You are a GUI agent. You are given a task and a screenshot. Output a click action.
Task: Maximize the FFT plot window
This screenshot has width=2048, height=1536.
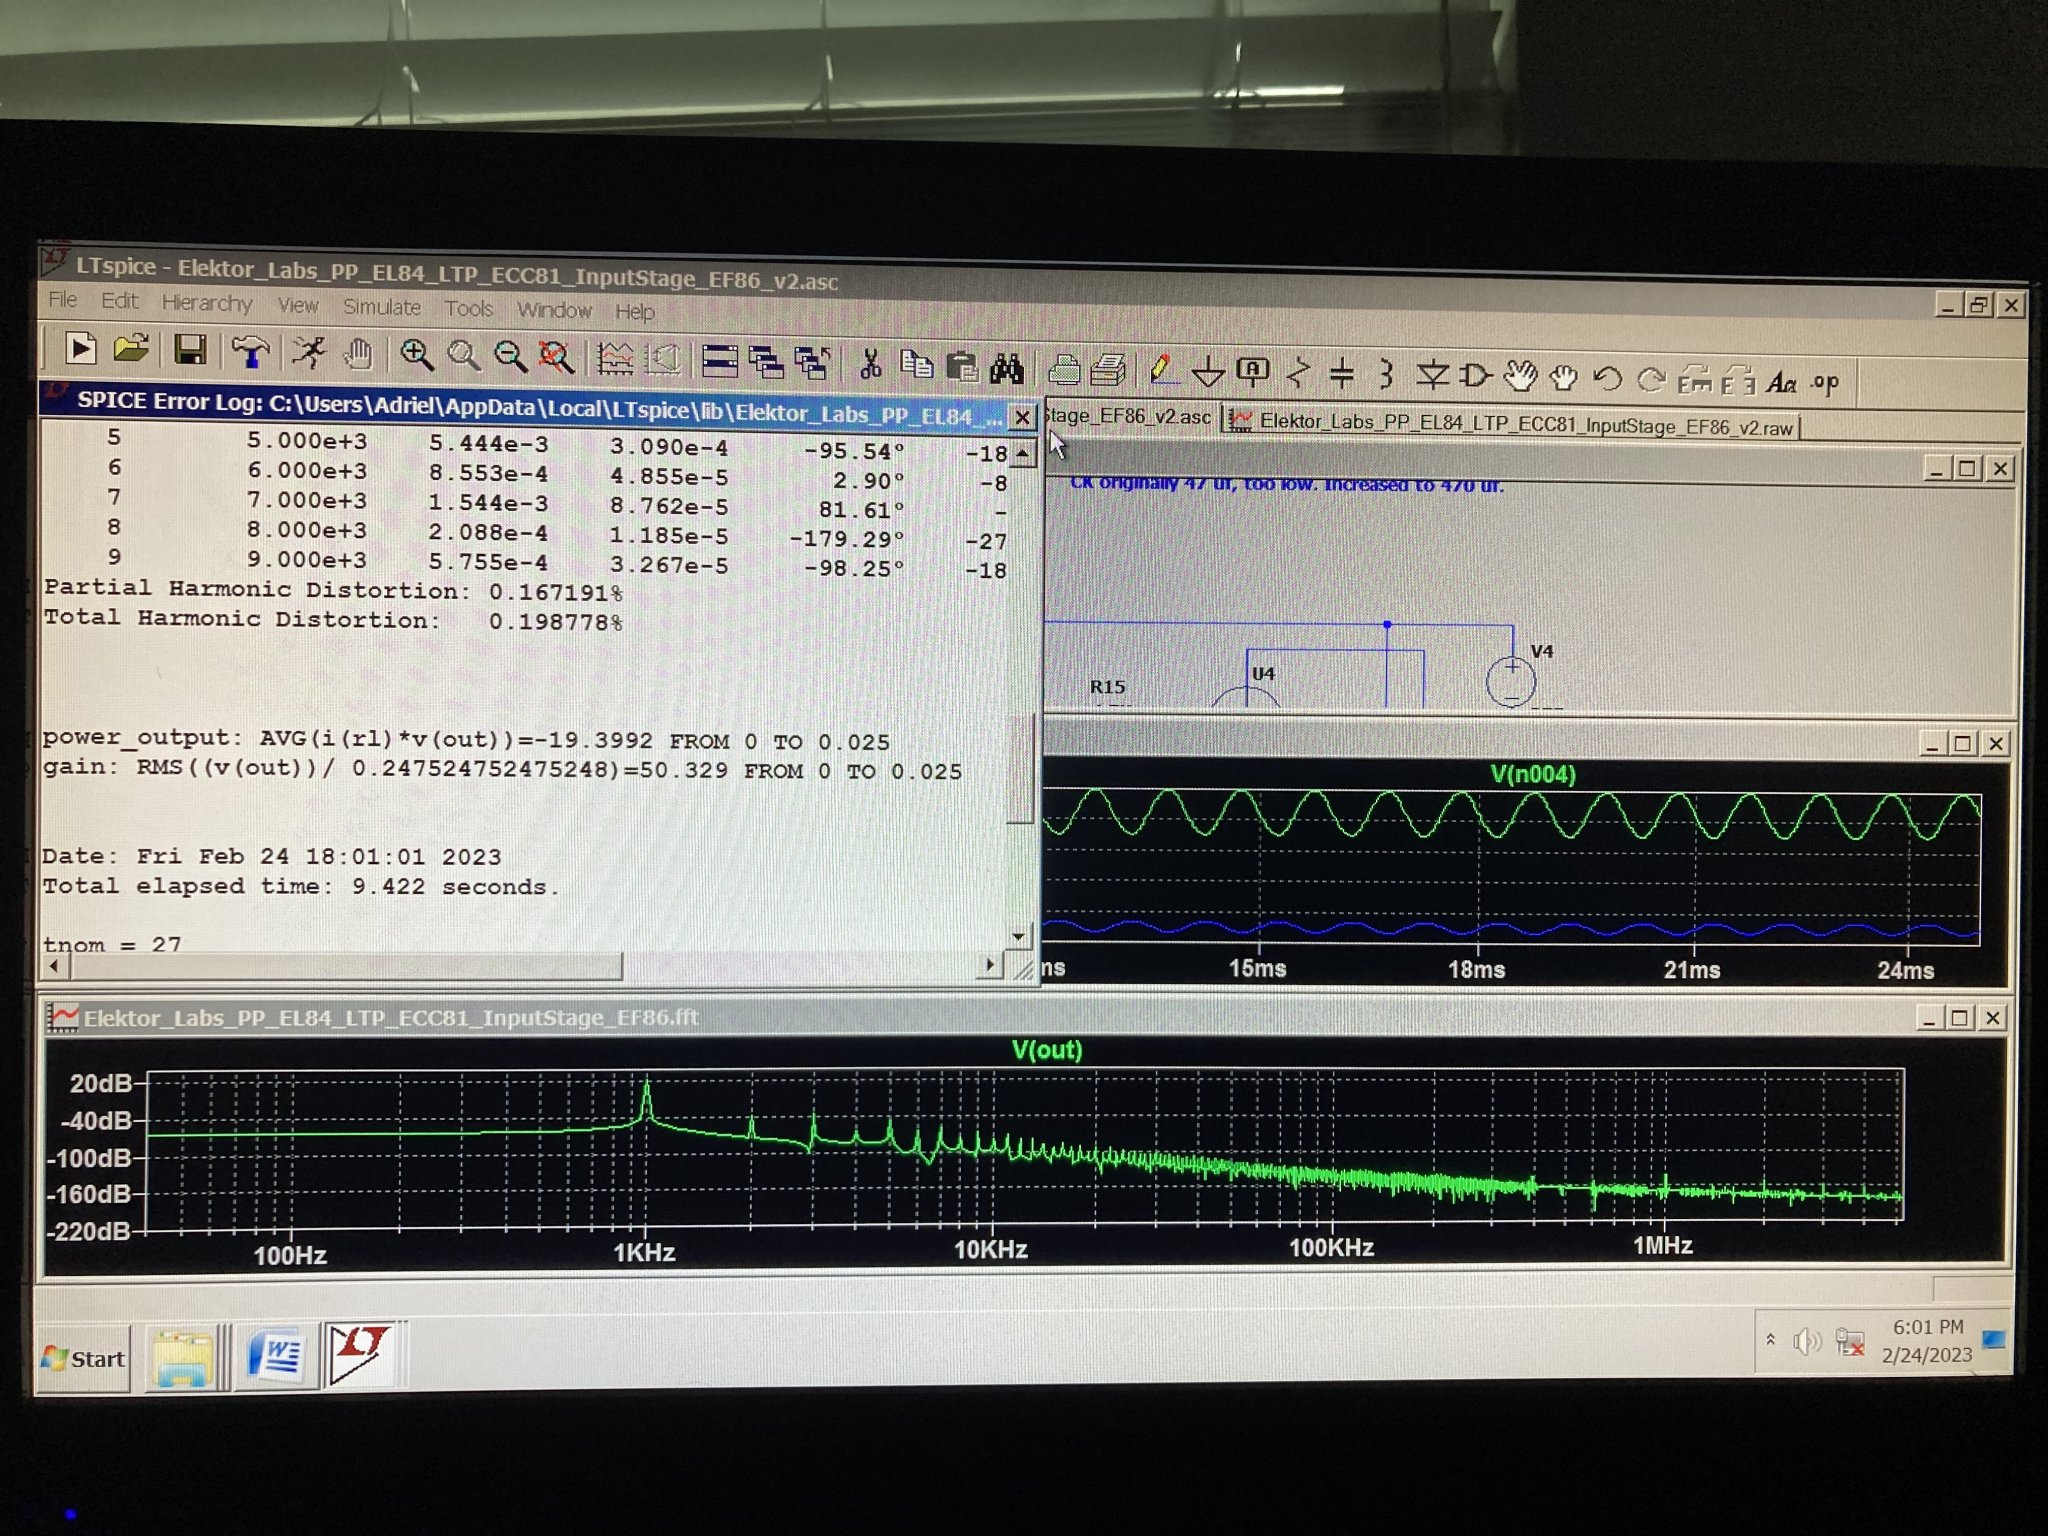pos(1960,1018)
